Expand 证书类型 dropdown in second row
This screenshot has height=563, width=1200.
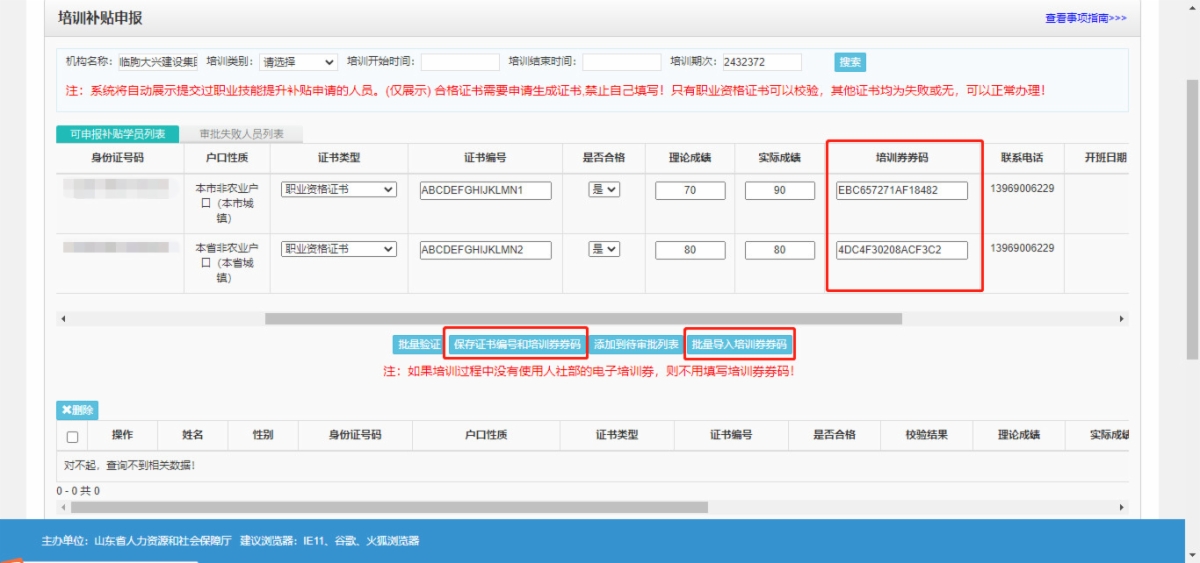point(338,250)
